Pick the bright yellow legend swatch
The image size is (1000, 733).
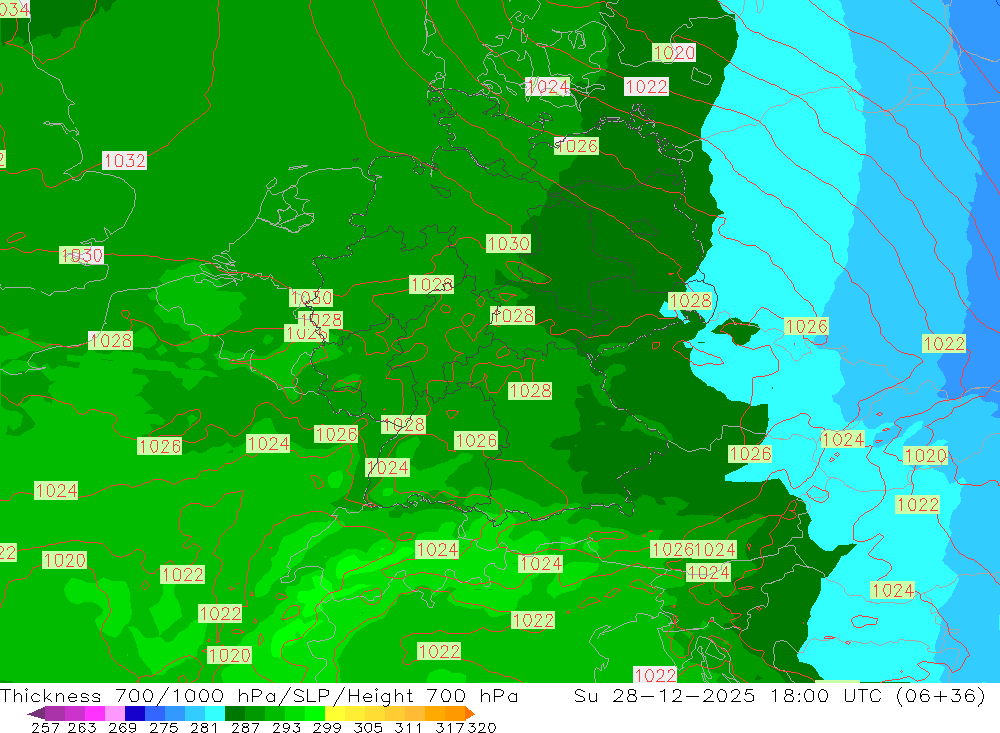click(335, 713)
